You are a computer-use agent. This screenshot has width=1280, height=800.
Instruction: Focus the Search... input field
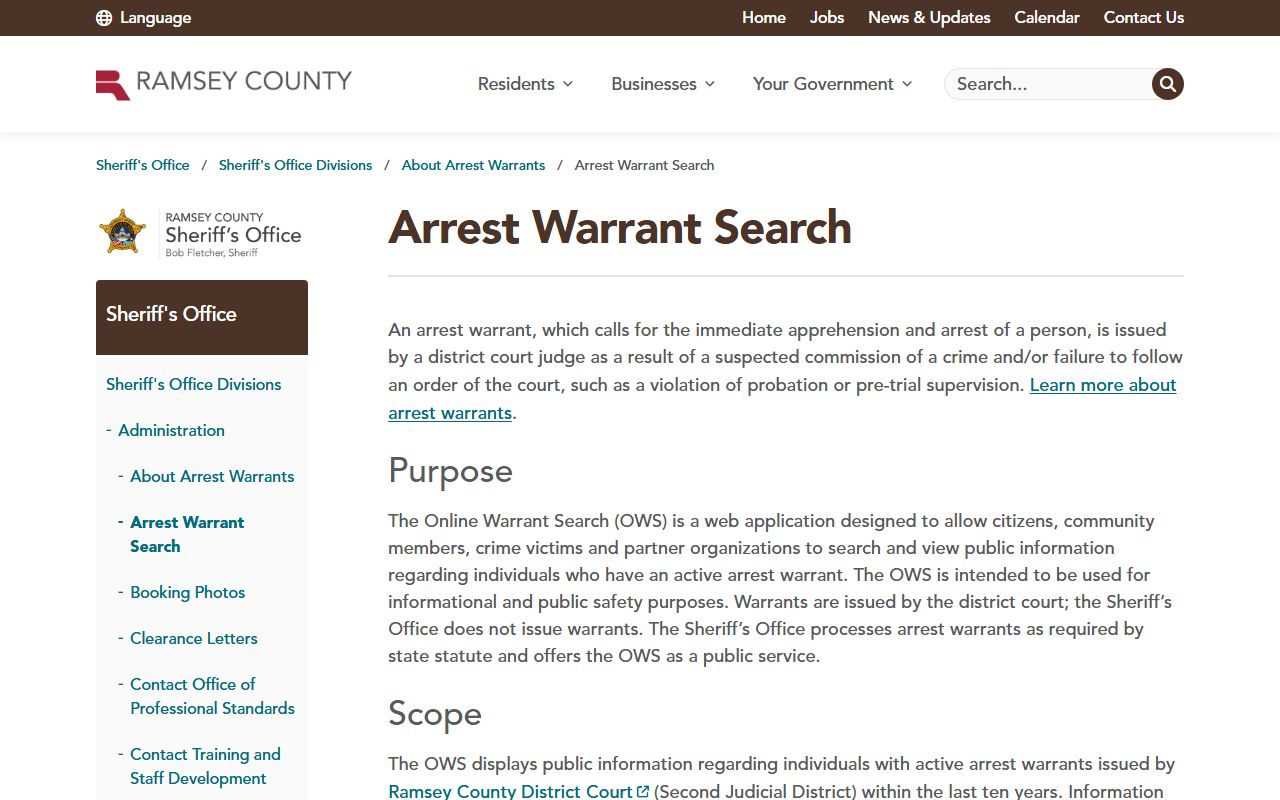click(x=1048, y=84)
